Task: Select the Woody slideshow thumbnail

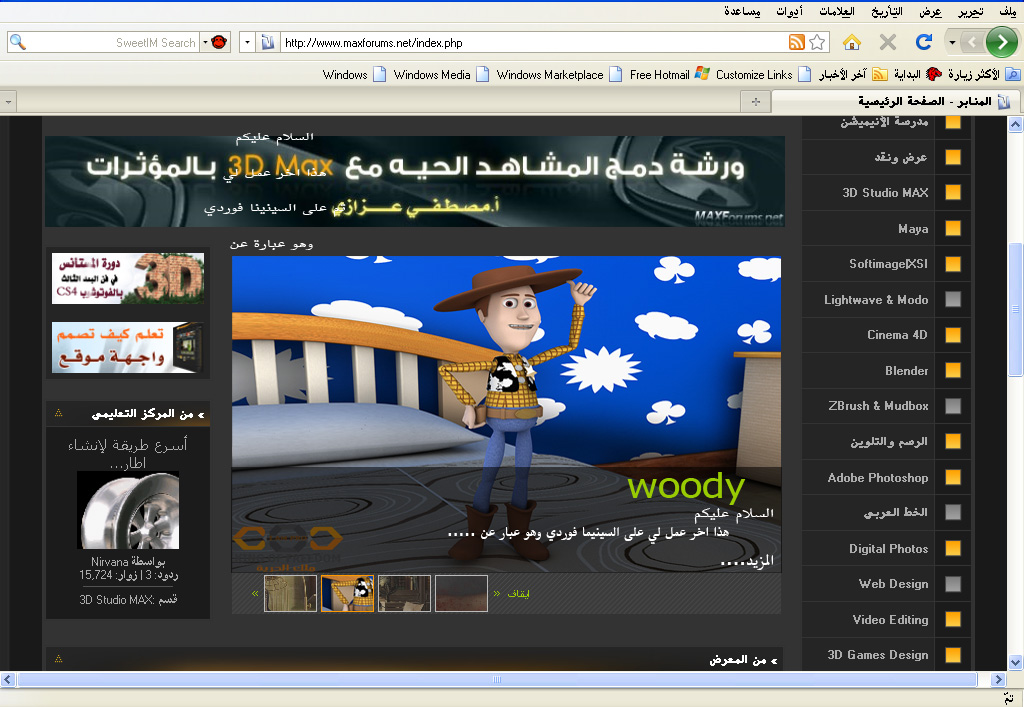Action: click(x=347, y=593)
